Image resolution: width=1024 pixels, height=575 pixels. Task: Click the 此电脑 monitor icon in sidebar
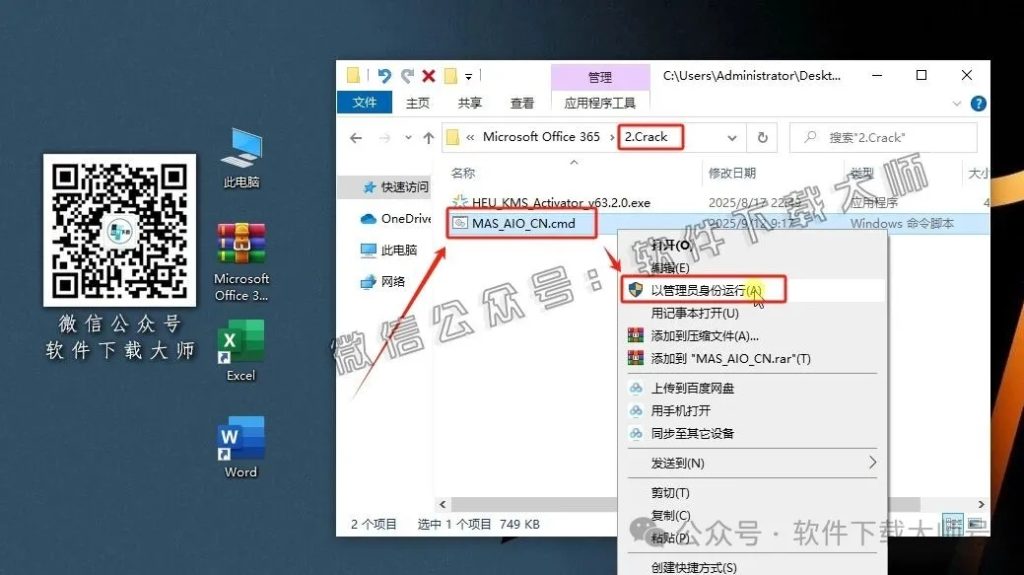click(368, 250)
